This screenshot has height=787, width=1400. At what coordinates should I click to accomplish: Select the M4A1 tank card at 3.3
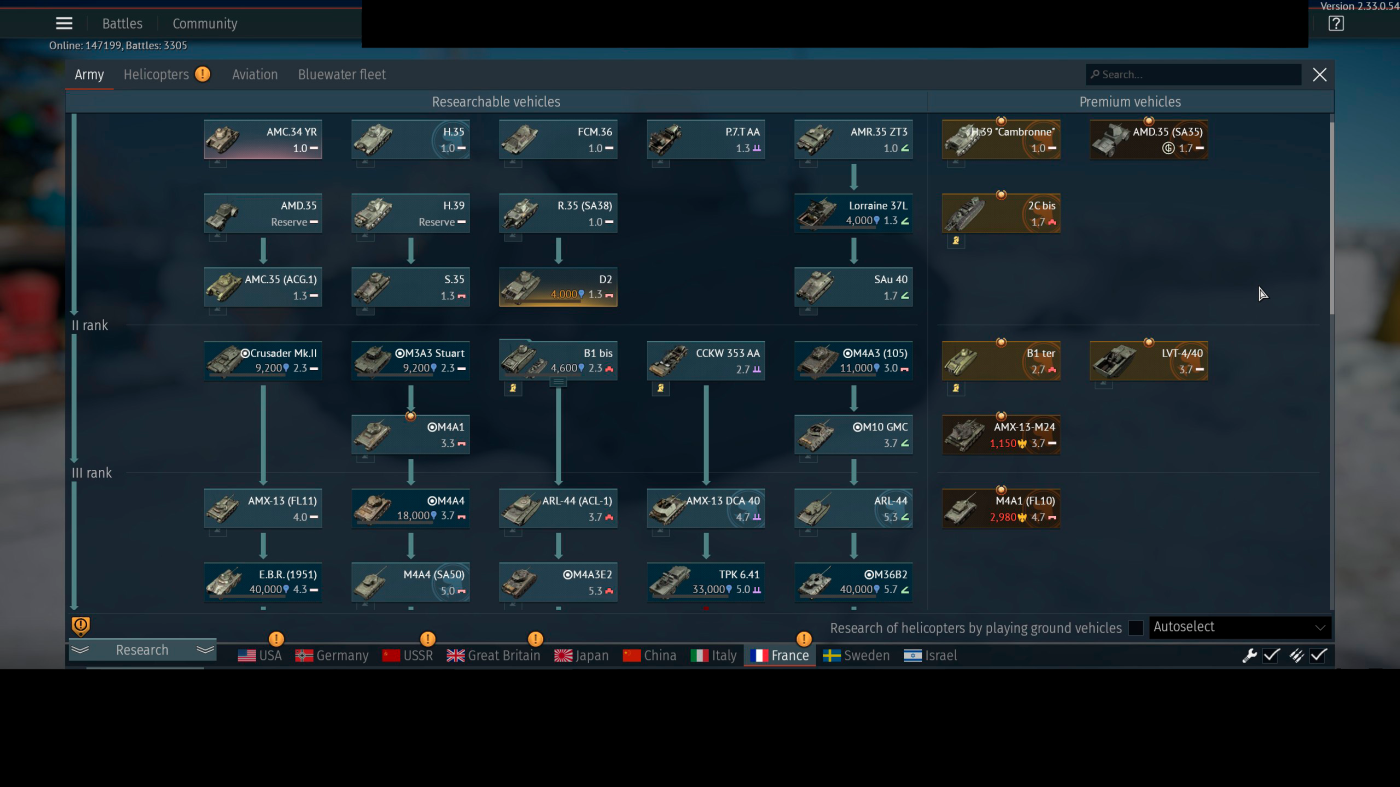click(411, 435)
